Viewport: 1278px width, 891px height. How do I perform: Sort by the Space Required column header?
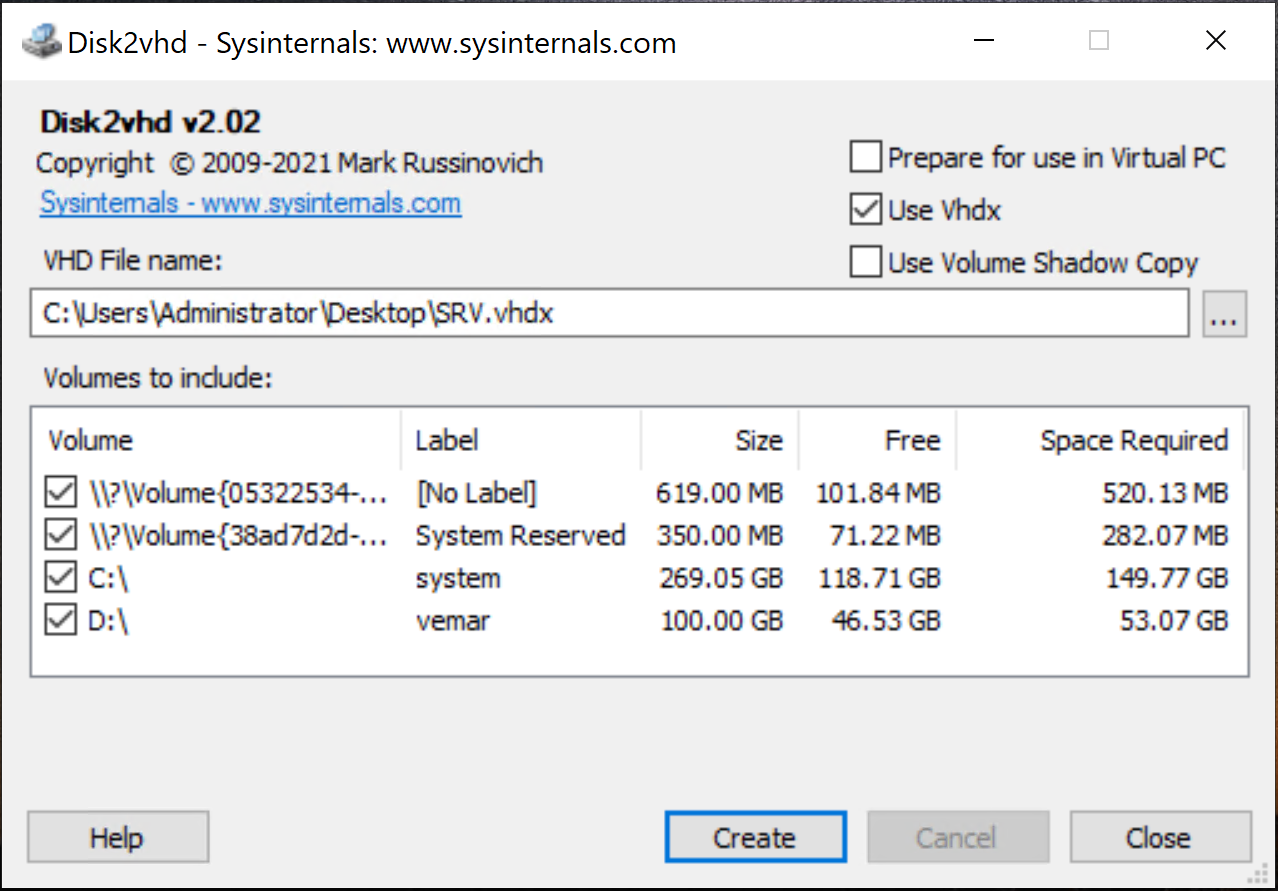(x=1099, y=441)
